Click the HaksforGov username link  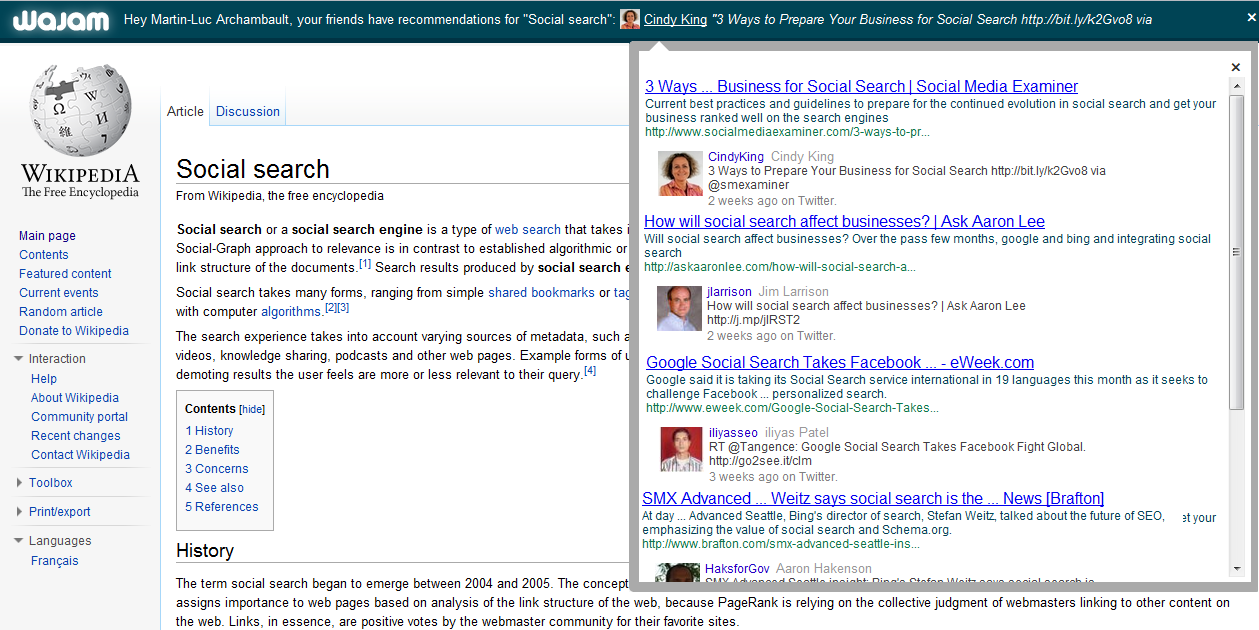737,569
